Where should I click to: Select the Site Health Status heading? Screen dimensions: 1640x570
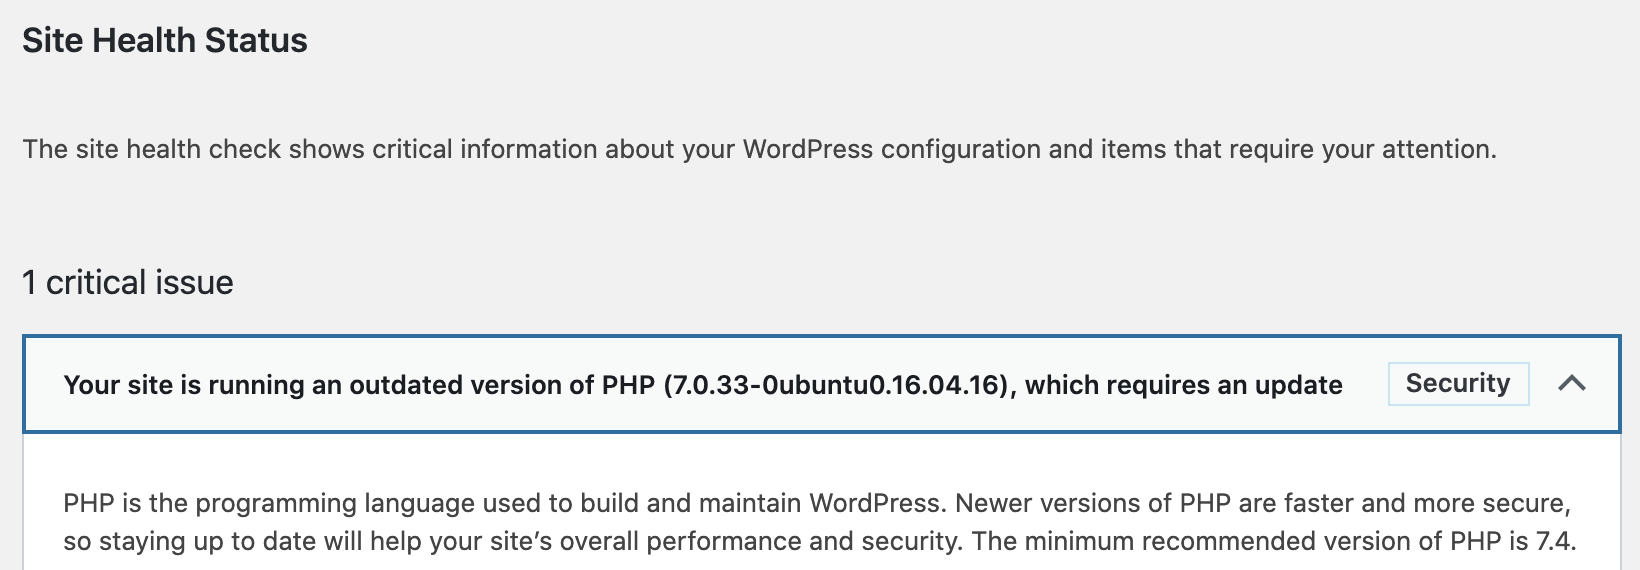pyautogui.click(x=165, y=40)
